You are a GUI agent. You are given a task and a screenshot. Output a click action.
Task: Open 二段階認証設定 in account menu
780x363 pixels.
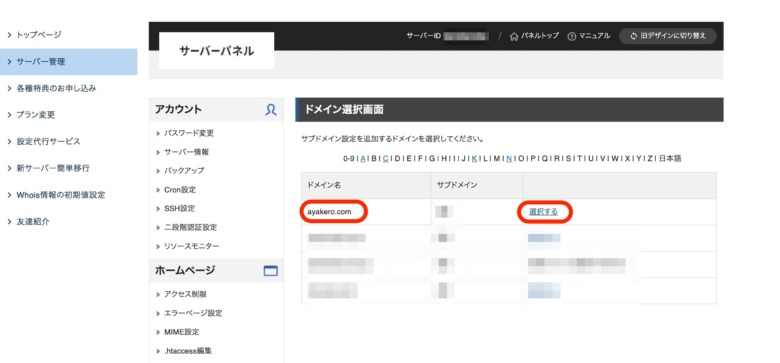[x=191, y=227]
